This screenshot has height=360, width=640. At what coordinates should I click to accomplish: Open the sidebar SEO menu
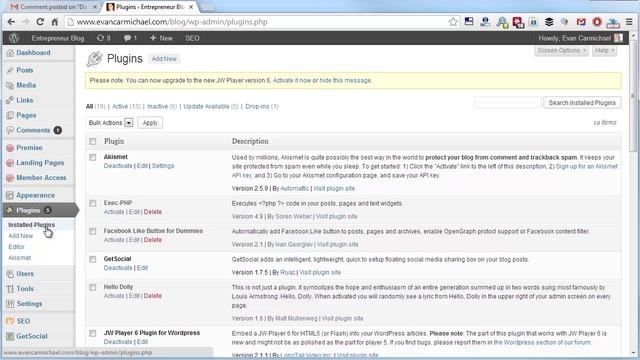pyautogui.click(x=23, y=321)
